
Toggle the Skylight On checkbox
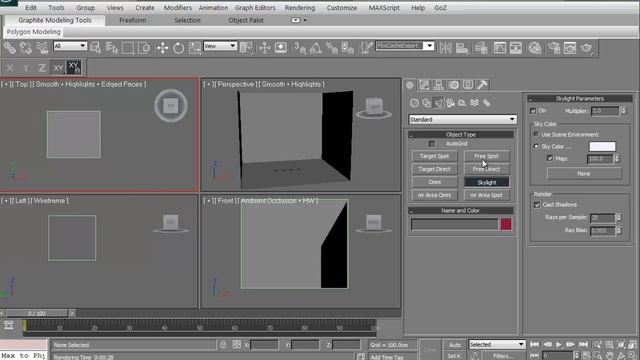[533, 111]
